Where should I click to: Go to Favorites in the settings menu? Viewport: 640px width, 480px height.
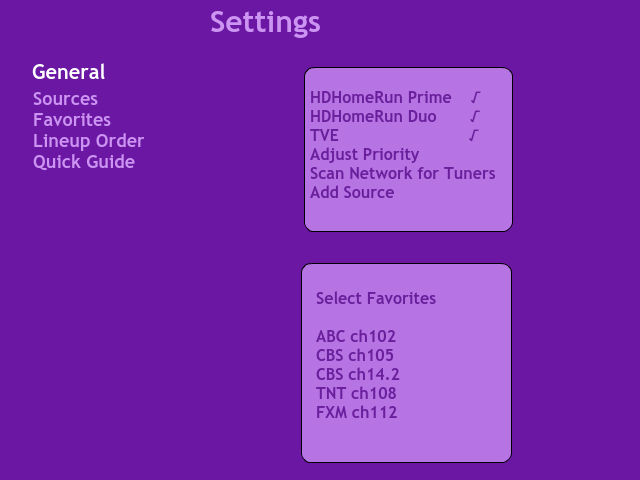point(72,120)
